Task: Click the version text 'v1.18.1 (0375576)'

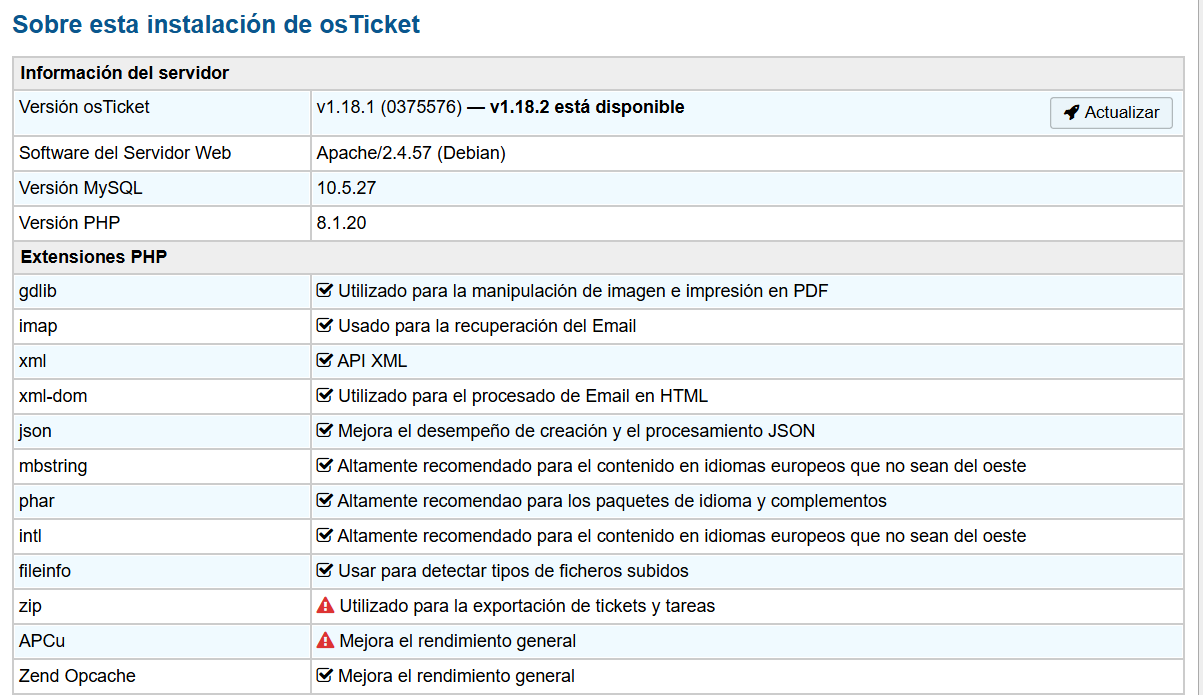Action: click(x=389, y=107)
